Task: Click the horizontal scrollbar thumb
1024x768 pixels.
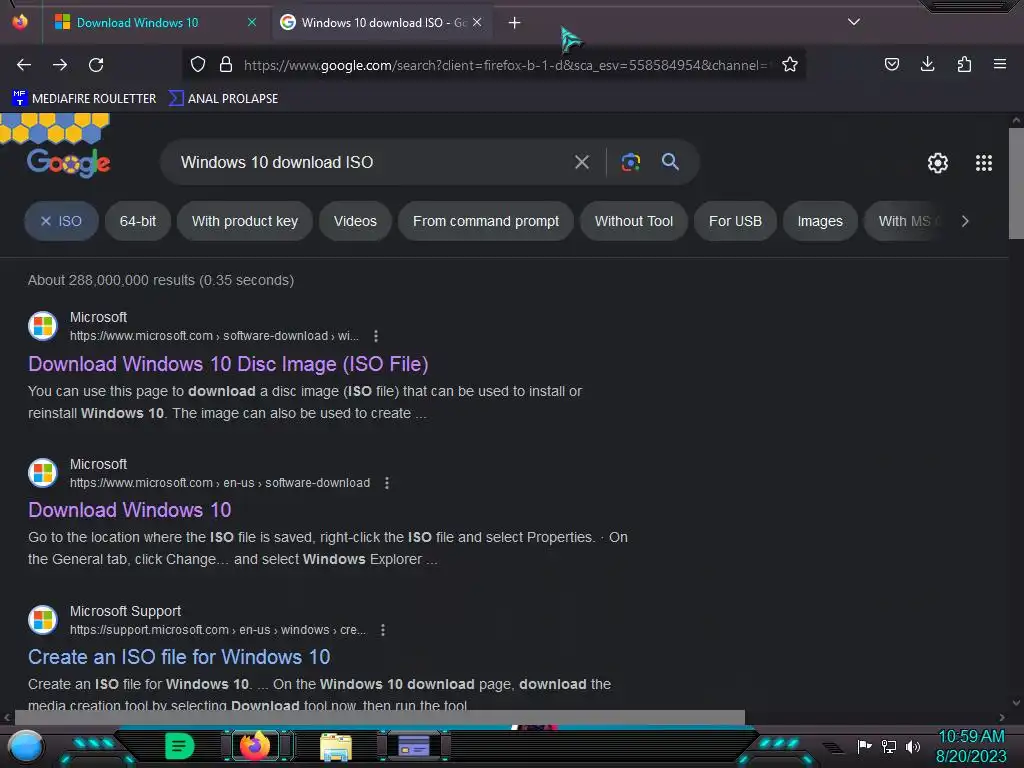Action: pyautogui.click(x=379, y=717)
